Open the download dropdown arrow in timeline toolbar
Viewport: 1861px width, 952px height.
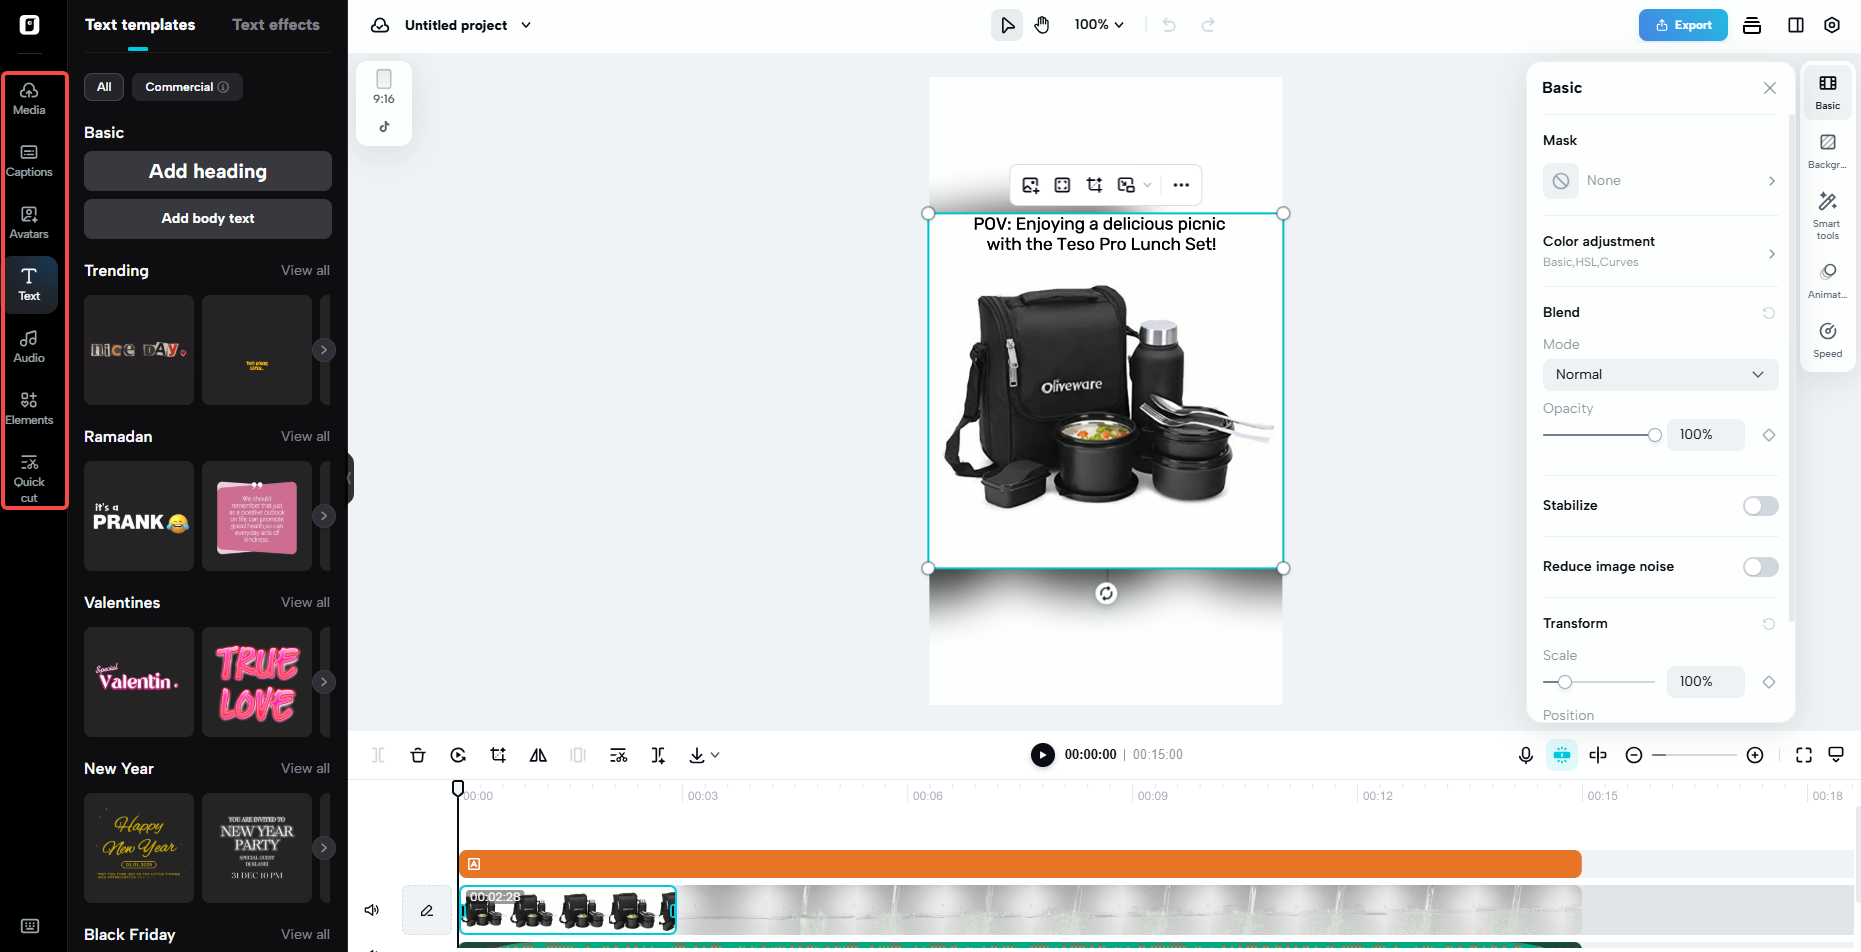(715, 755)
